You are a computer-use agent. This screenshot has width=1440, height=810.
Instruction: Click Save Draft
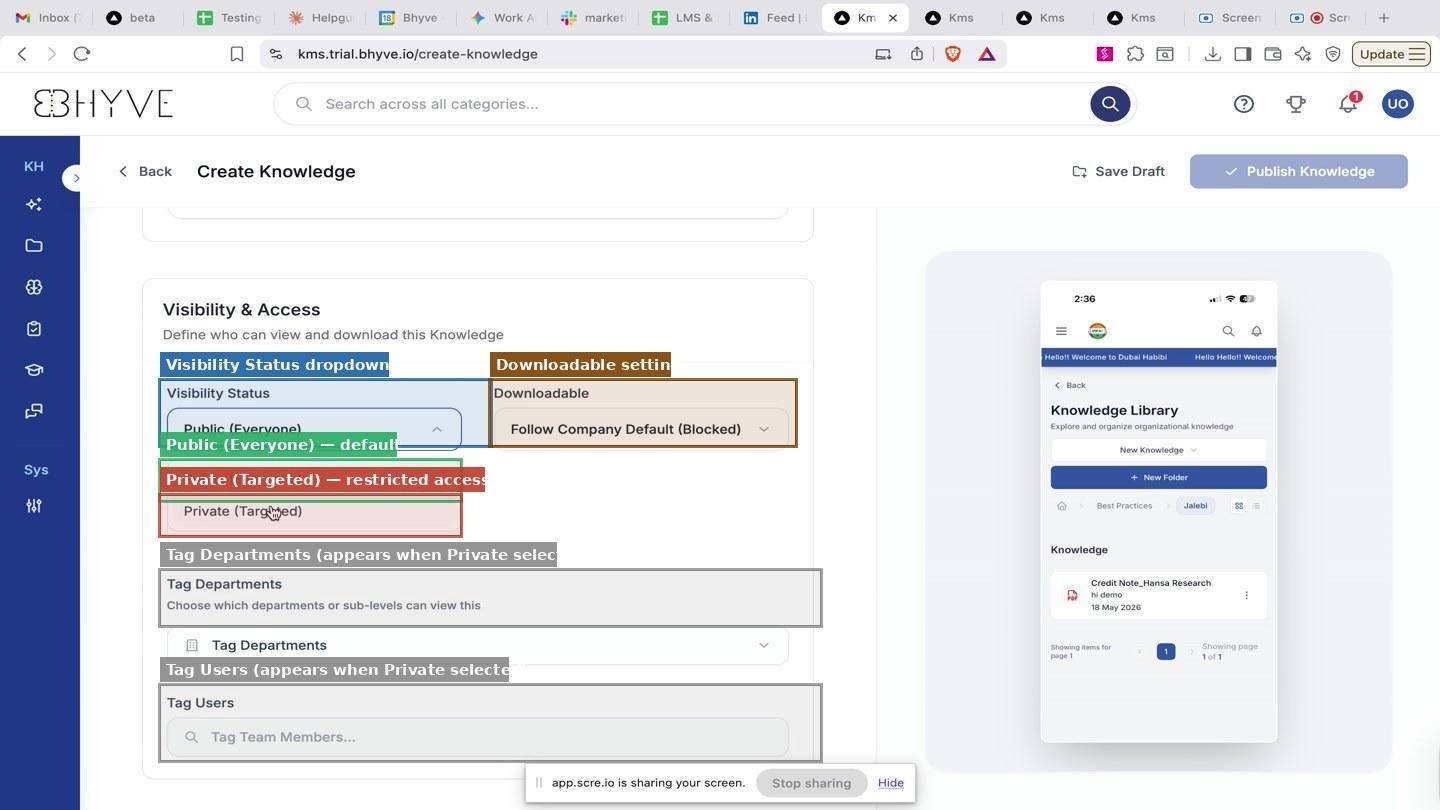pyautogui.click(x=1118, y=171)
